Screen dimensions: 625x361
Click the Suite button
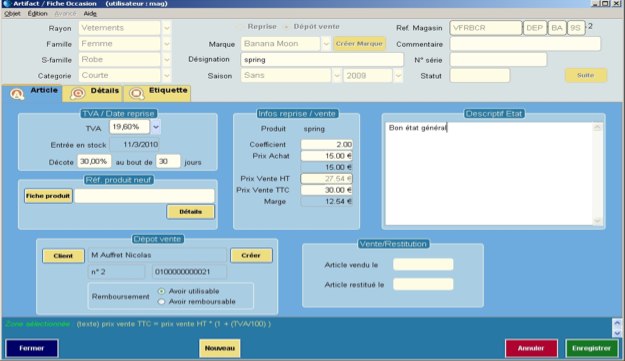(586, 75)
